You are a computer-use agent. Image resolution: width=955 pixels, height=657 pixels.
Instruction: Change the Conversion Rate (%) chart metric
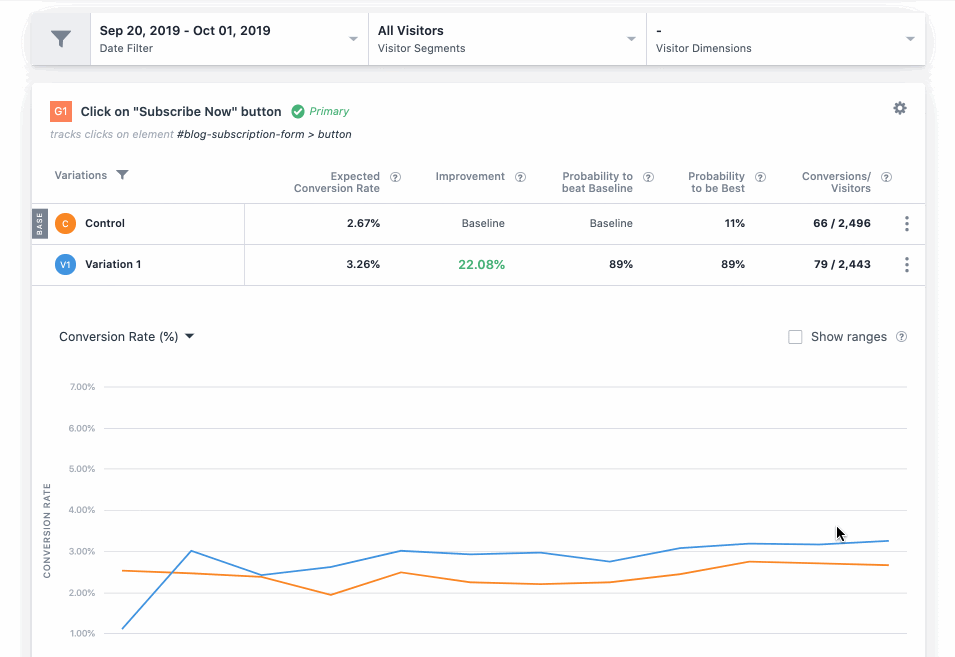[x=126, y=337]
